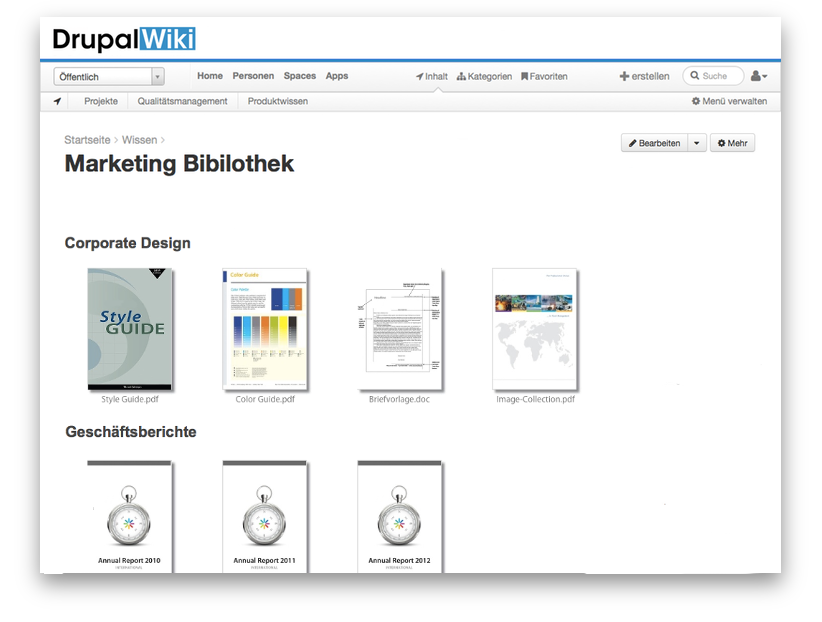Open the Apps menu item
This screenshot has width=822, height=622.
(x=337, y=76)
